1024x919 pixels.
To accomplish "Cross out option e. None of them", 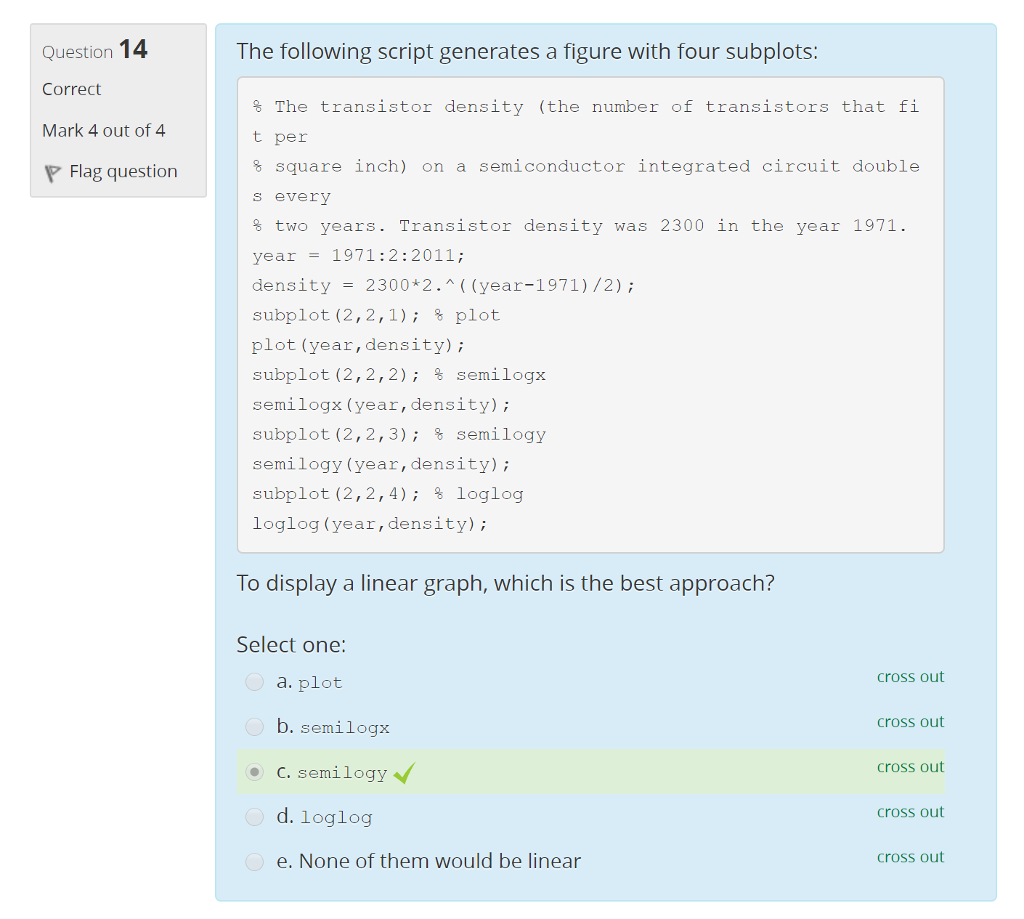I will 910,857.
